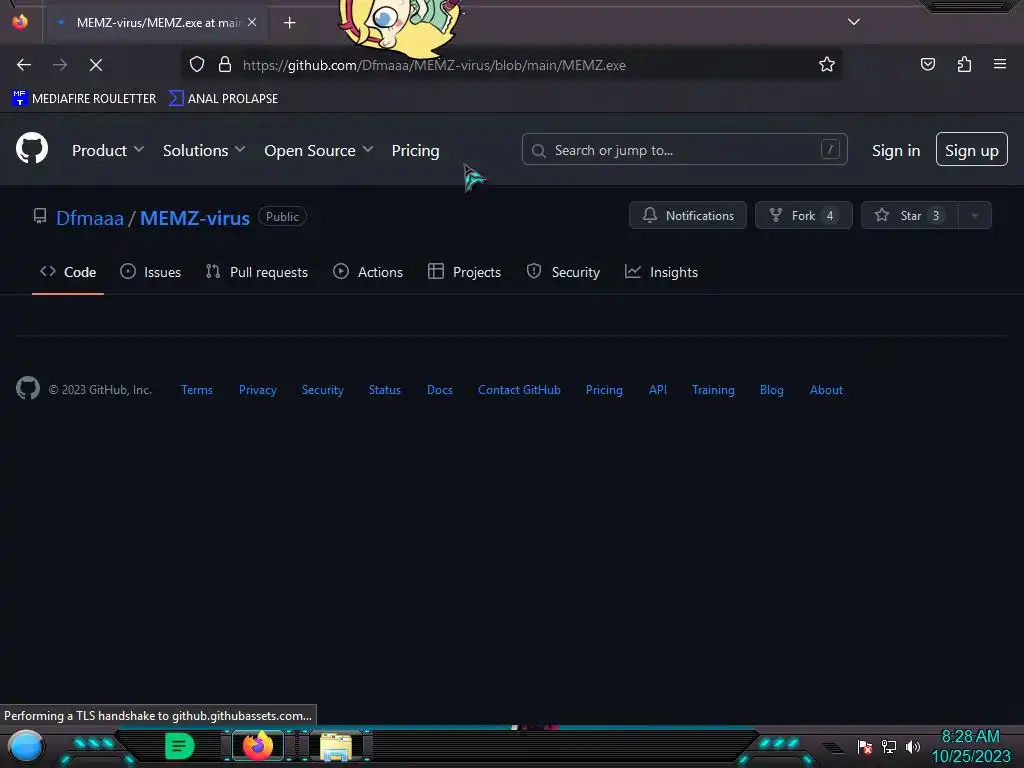
Task: Click the taskbar clock showing 8:28 AM
Action: [970, 746]
